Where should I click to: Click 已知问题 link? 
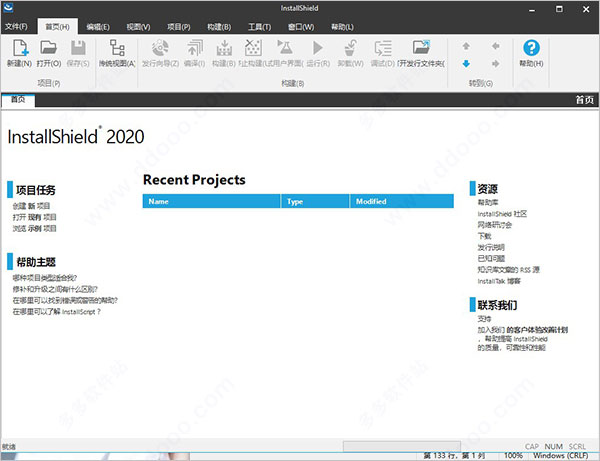point(491,258)
